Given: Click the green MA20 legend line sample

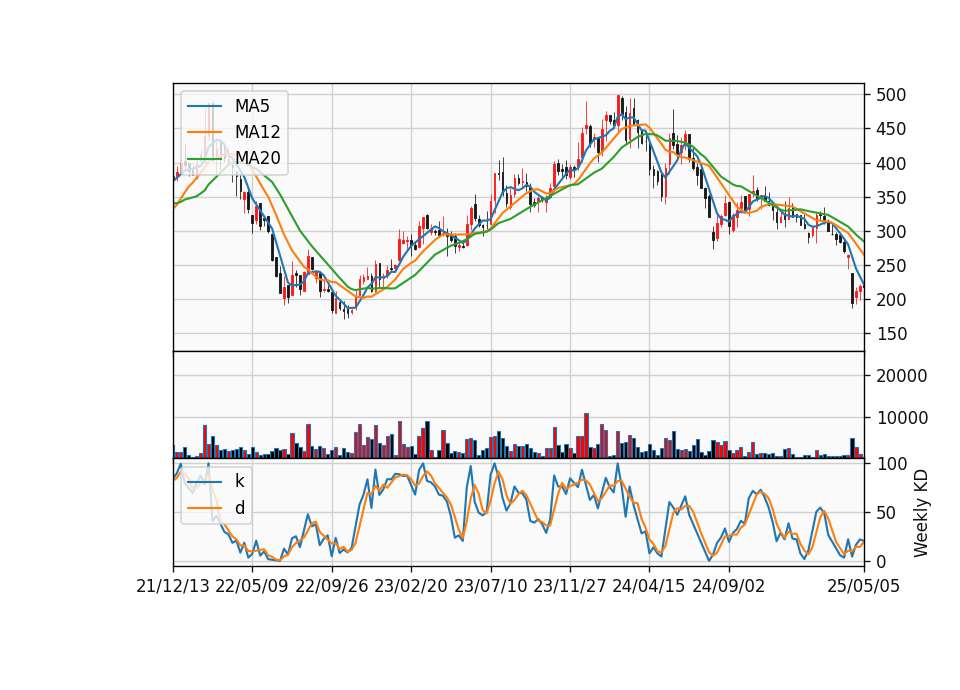Looking at the screenshot, I should pos(204,158).
